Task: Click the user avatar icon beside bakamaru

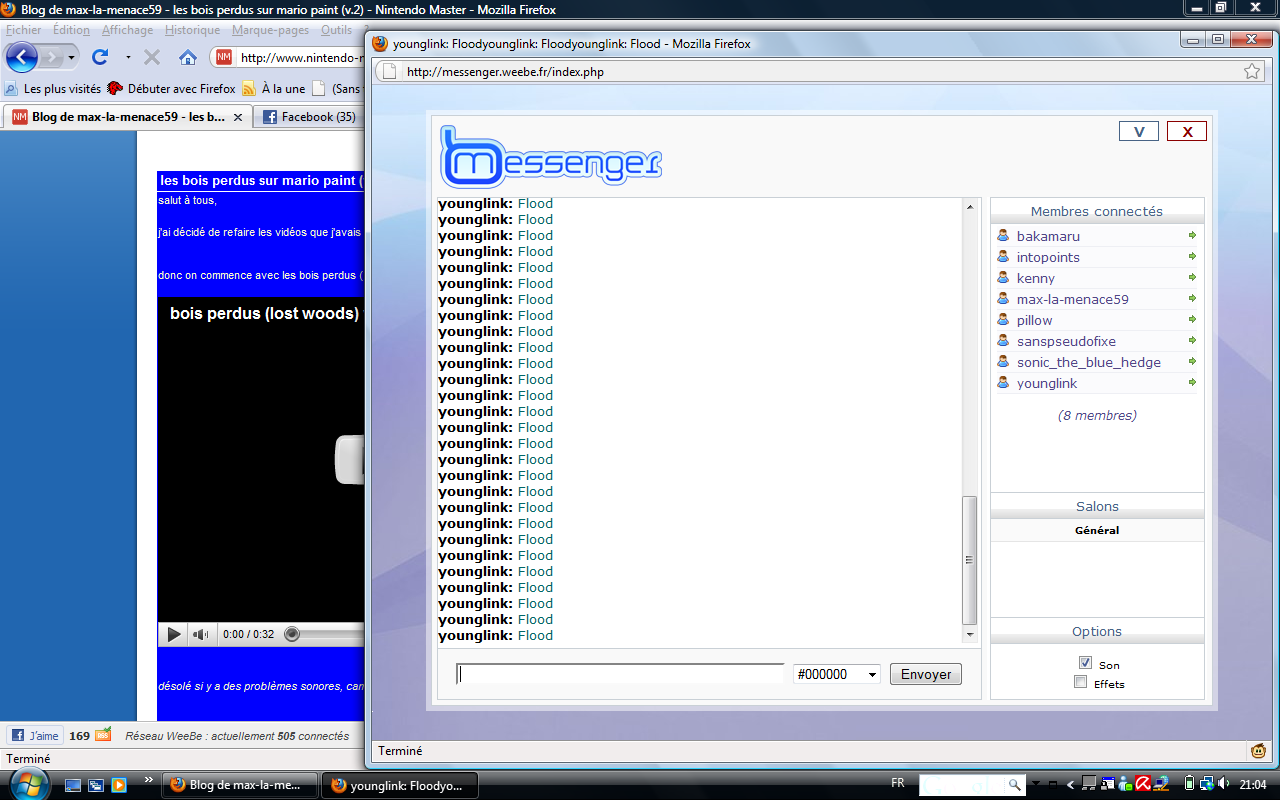Action: pyautogui.click(x=1003, y=236)
